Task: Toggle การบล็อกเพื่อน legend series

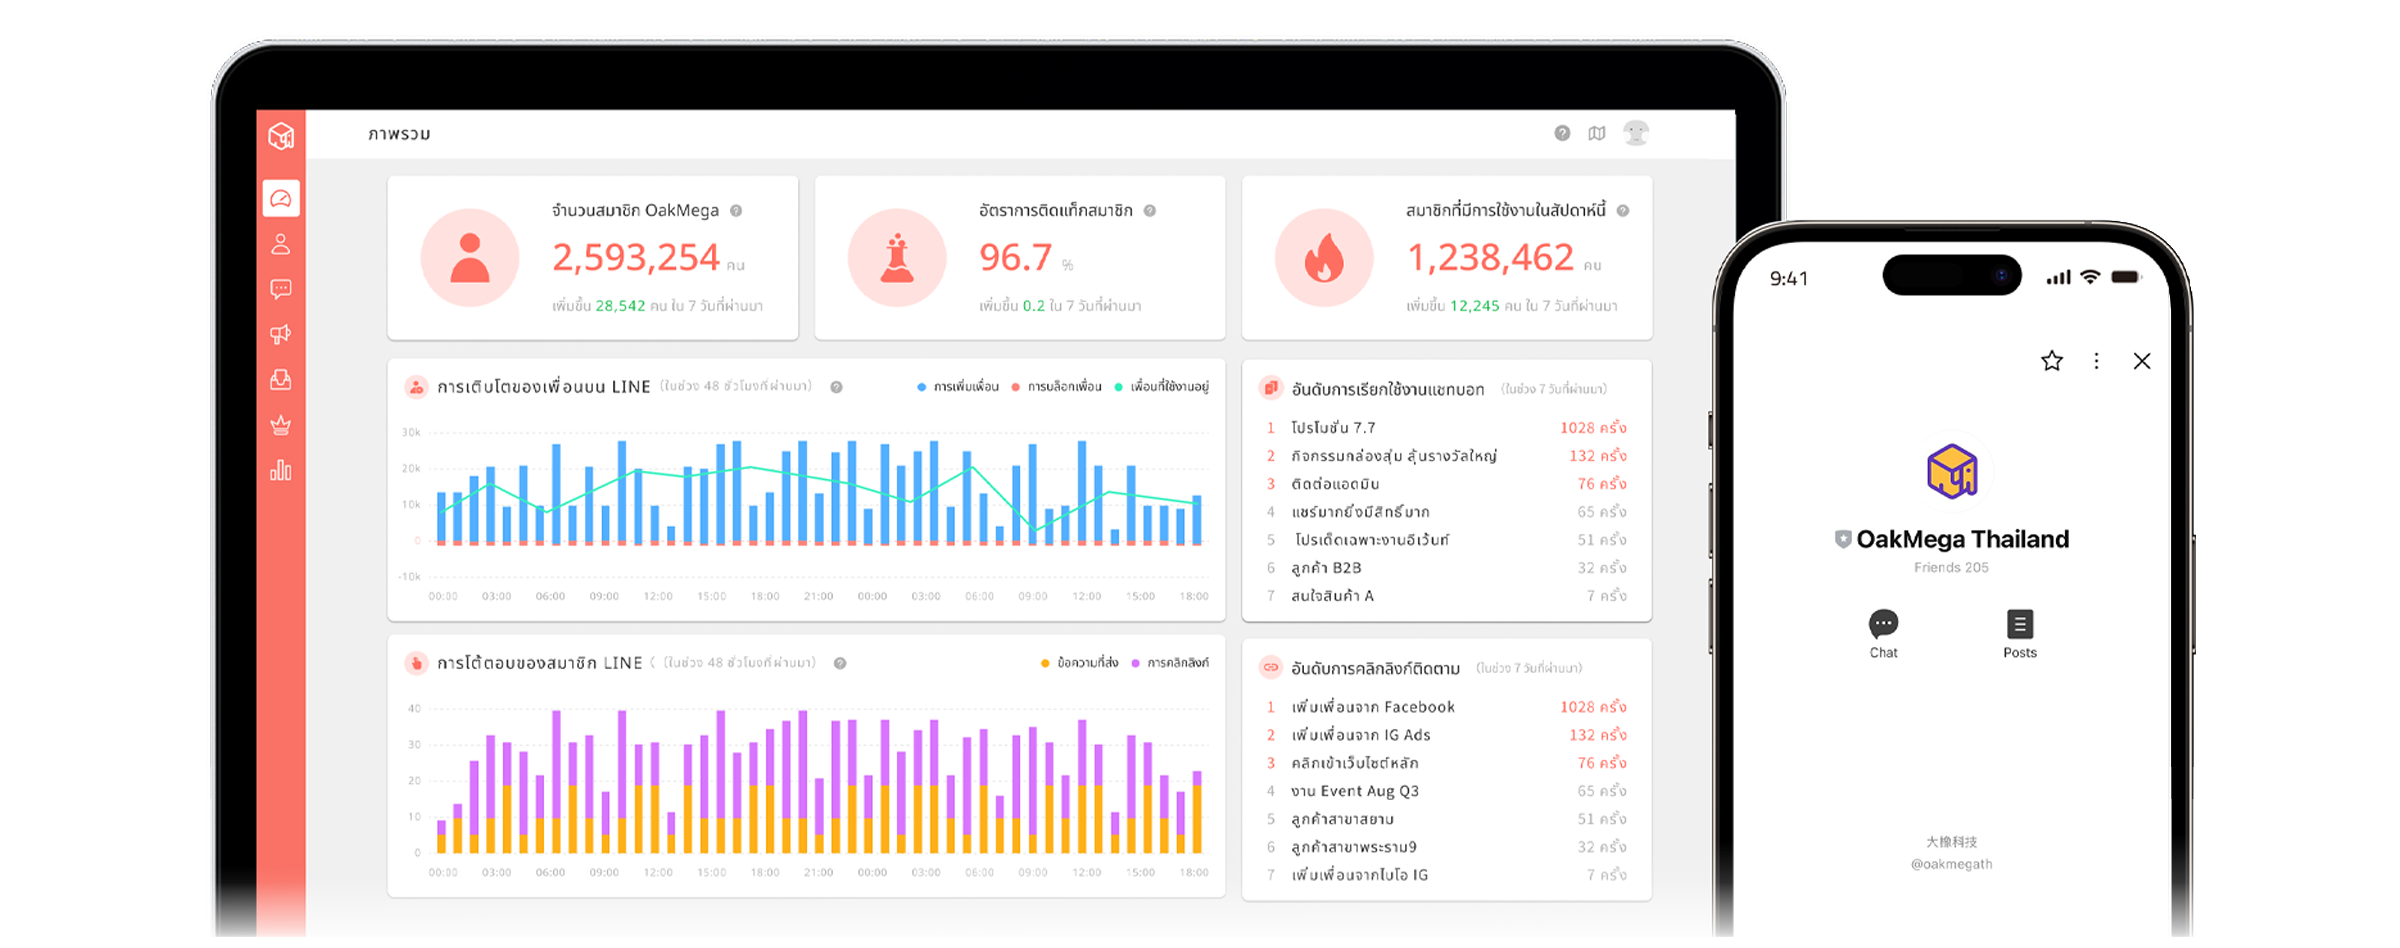Action: (1056, 387)
